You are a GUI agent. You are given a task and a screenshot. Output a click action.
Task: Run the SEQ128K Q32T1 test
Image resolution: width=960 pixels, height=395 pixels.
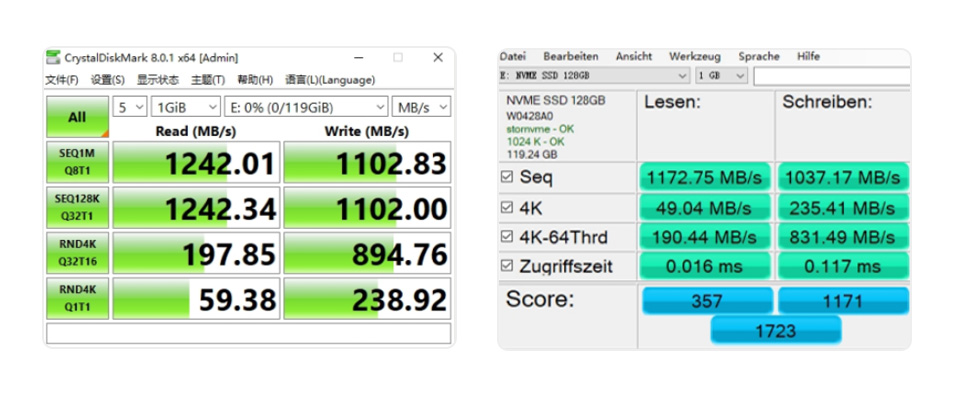[78, 208]
